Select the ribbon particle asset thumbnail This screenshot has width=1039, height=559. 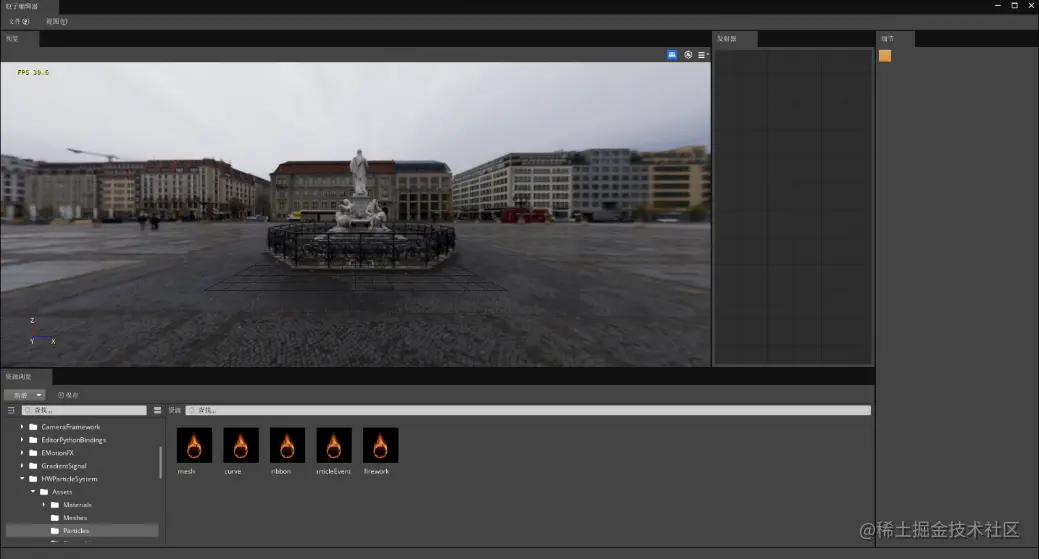coord(287,445)
